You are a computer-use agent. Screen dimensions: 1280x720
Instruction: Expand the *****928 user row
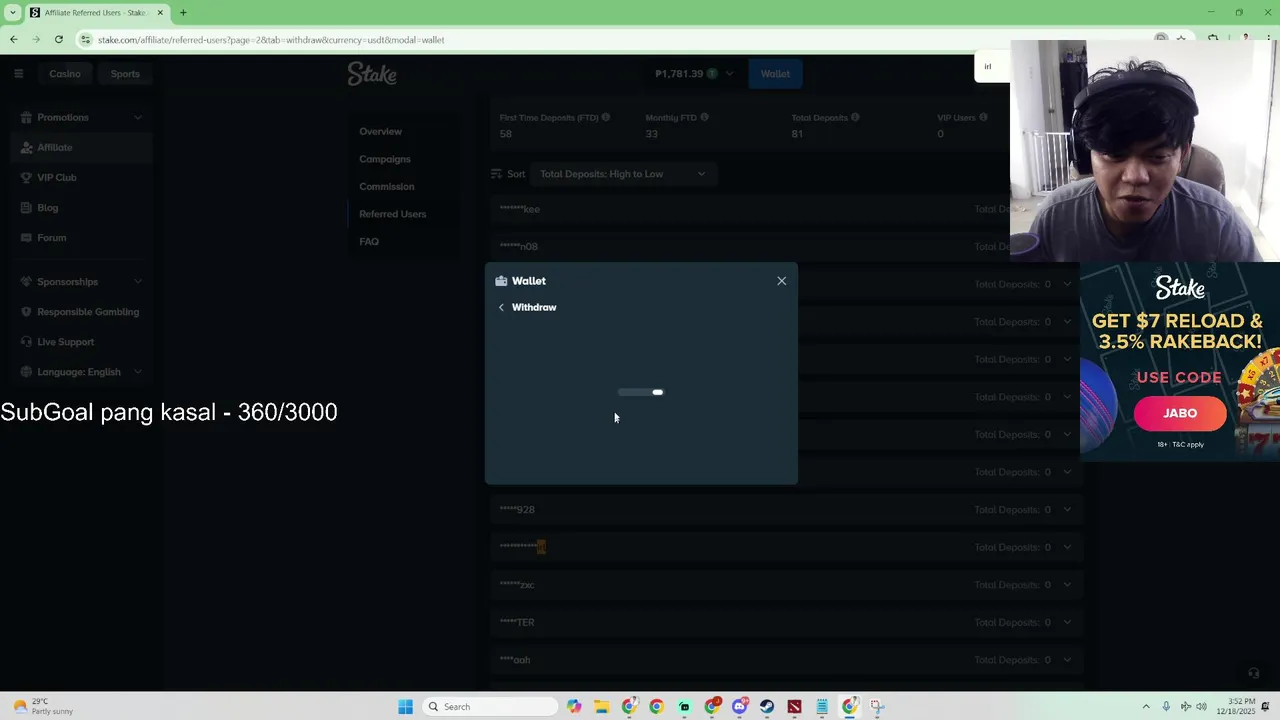click(x=1067, y=509)
